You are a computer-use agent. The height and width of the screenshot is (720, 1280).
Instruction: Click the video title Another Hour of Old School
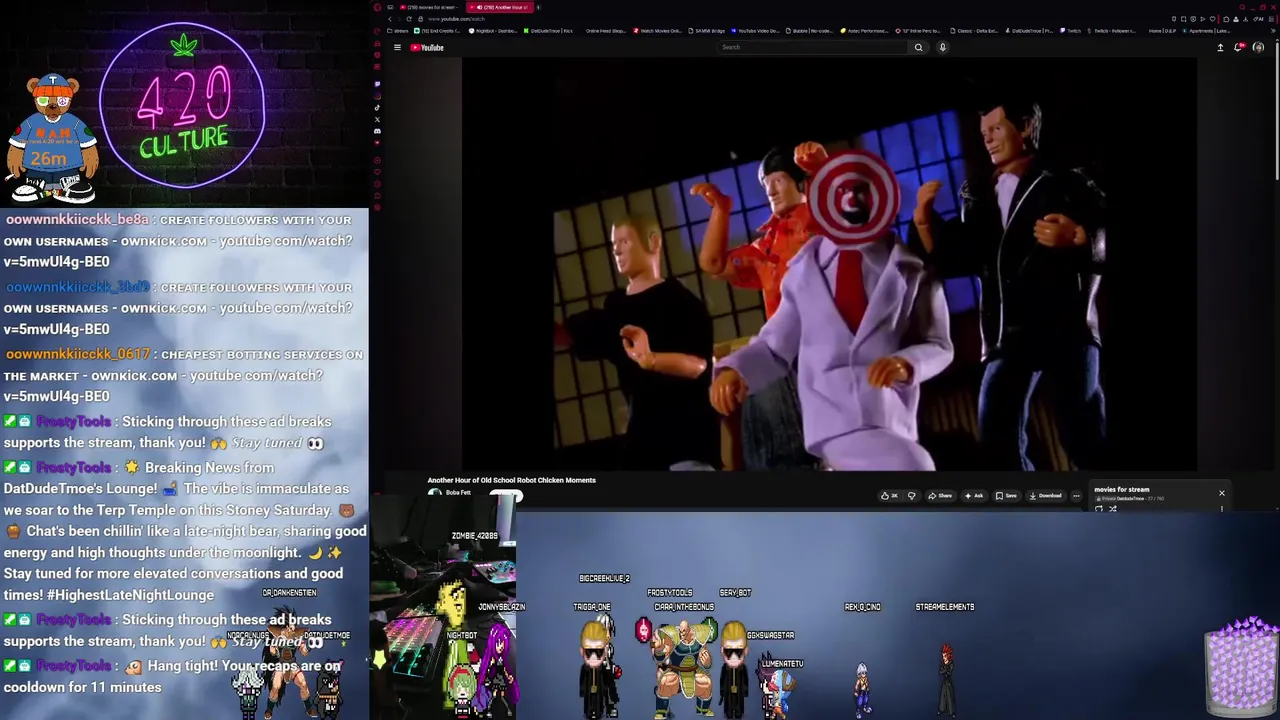click(512, 480)
